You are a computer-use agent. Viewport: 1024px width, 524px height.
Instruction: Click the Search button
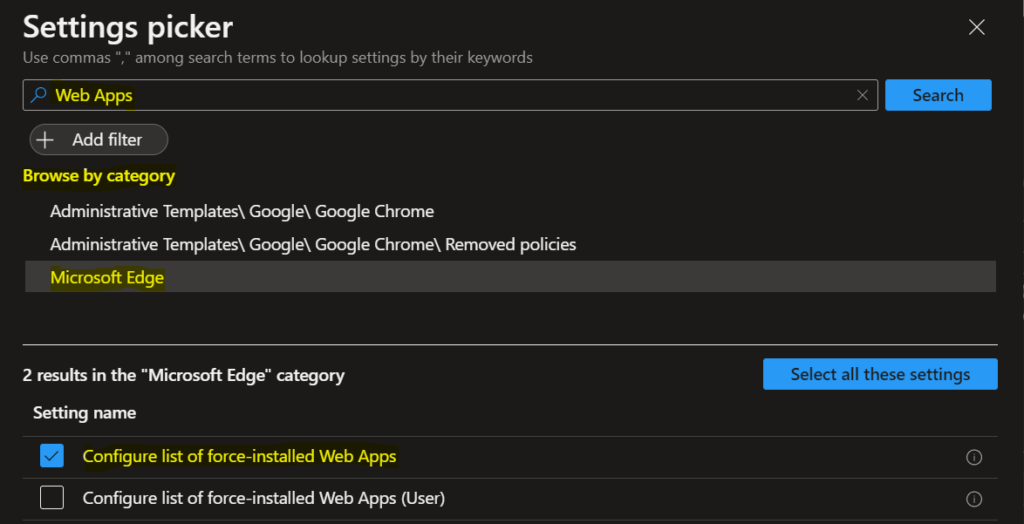[938, 95]
